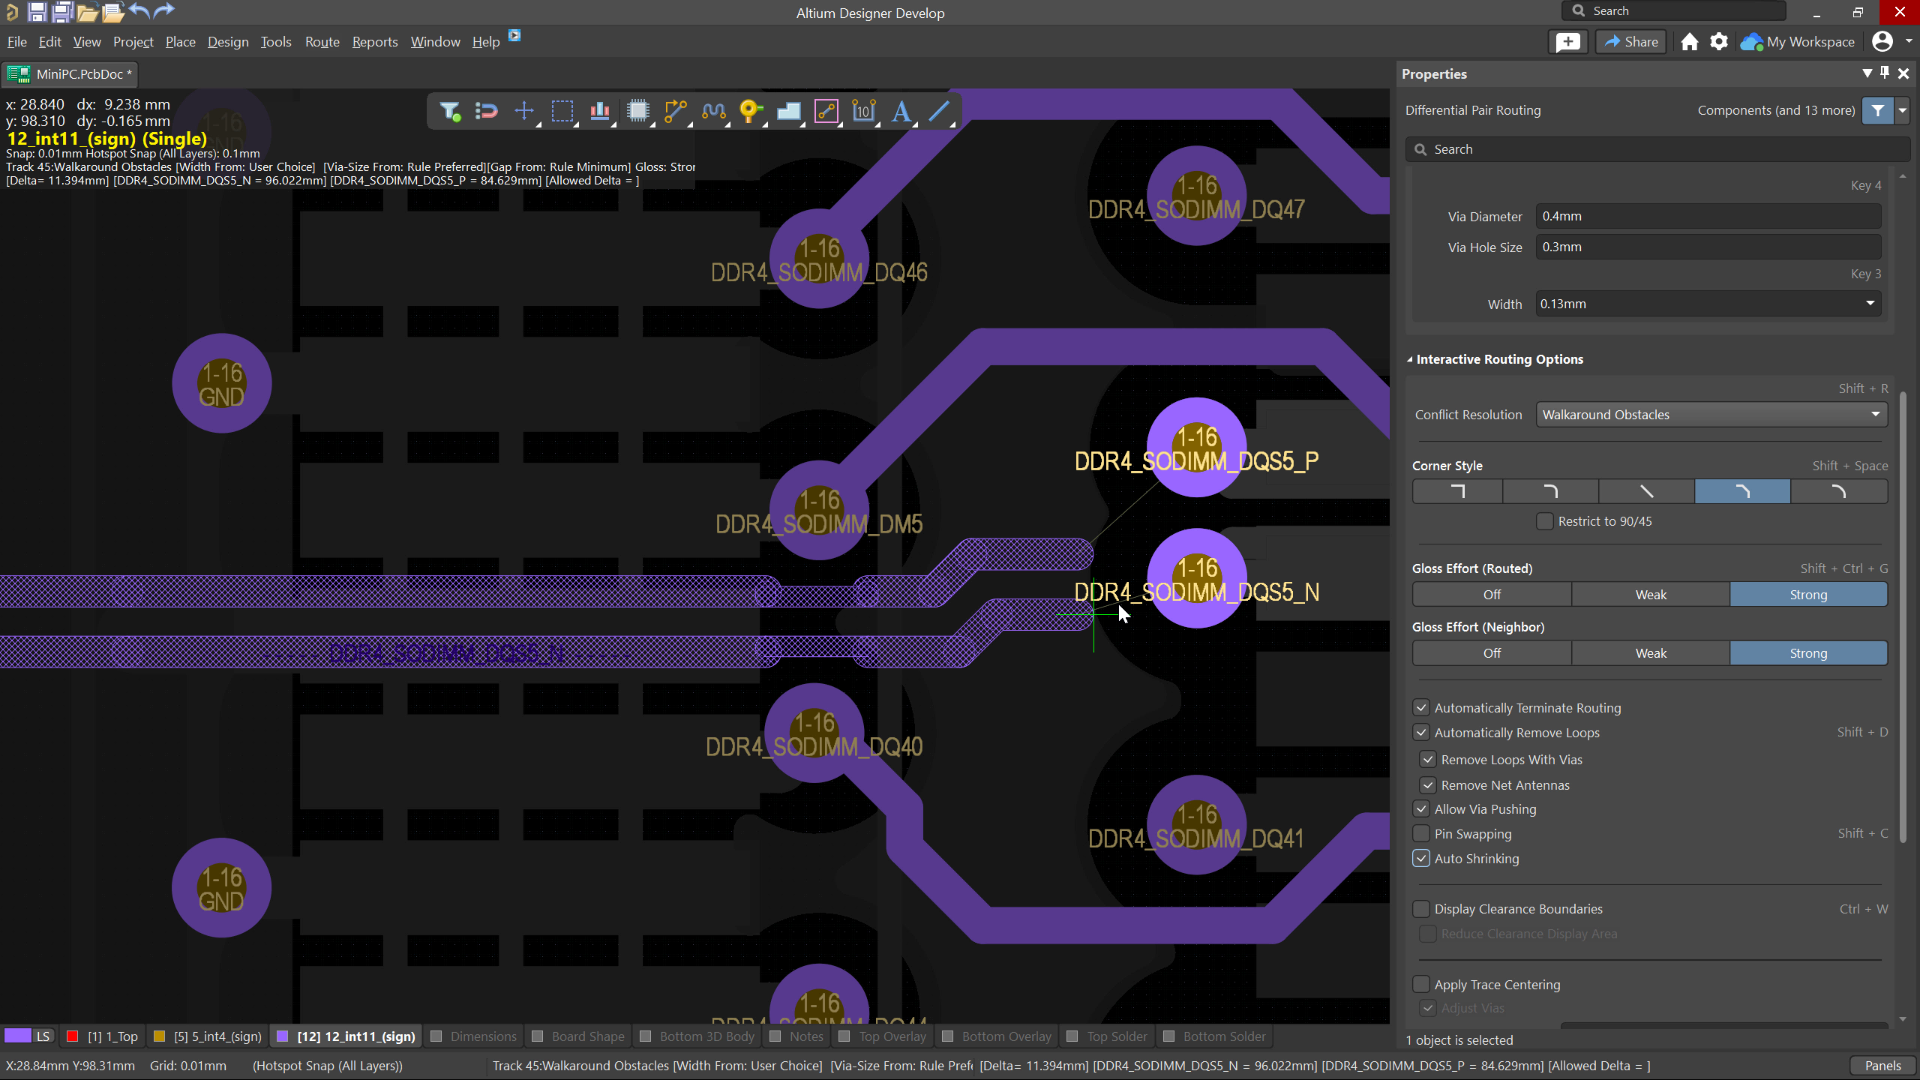Open the Width 0.13mm dropdown

pyautogui.click(x=1870, y=304)
